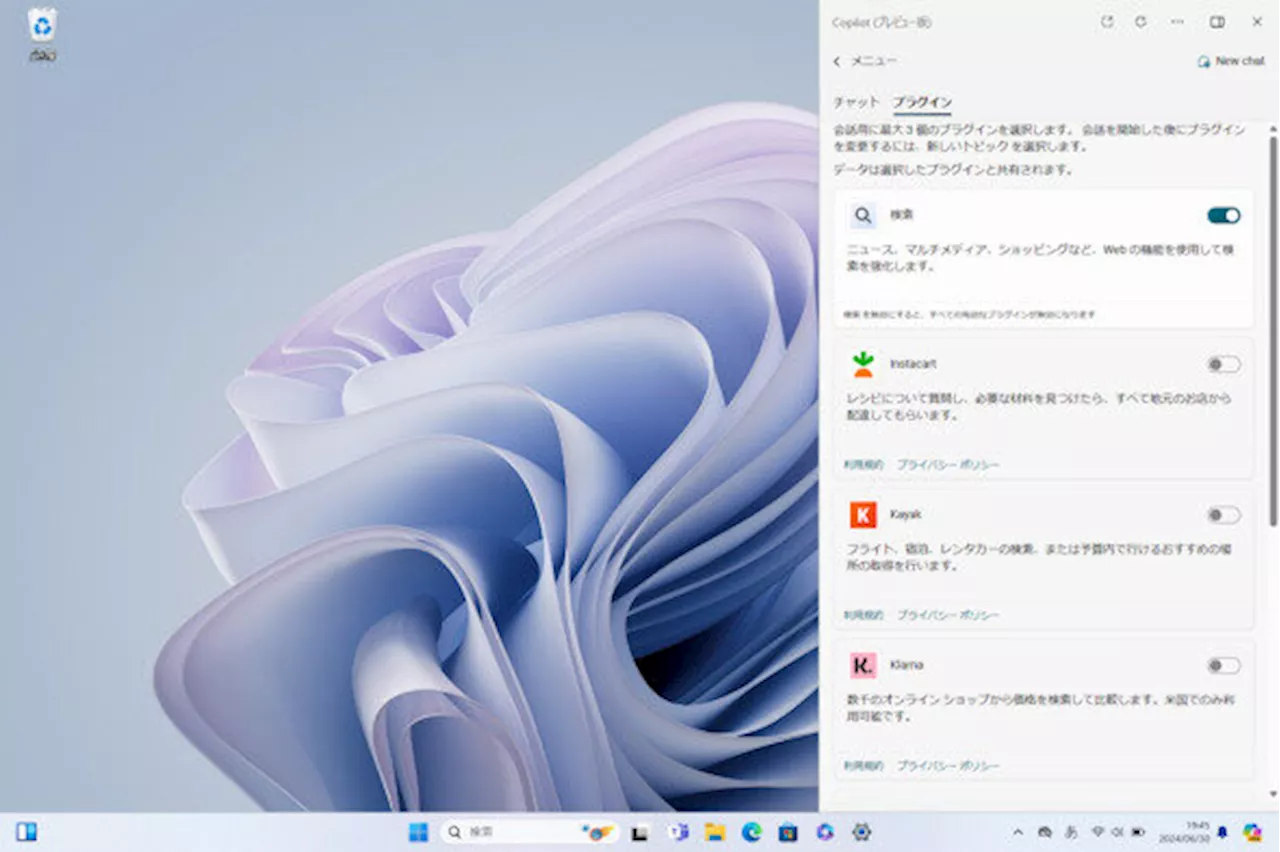Open Task View on the taskbar

point(640,832)
